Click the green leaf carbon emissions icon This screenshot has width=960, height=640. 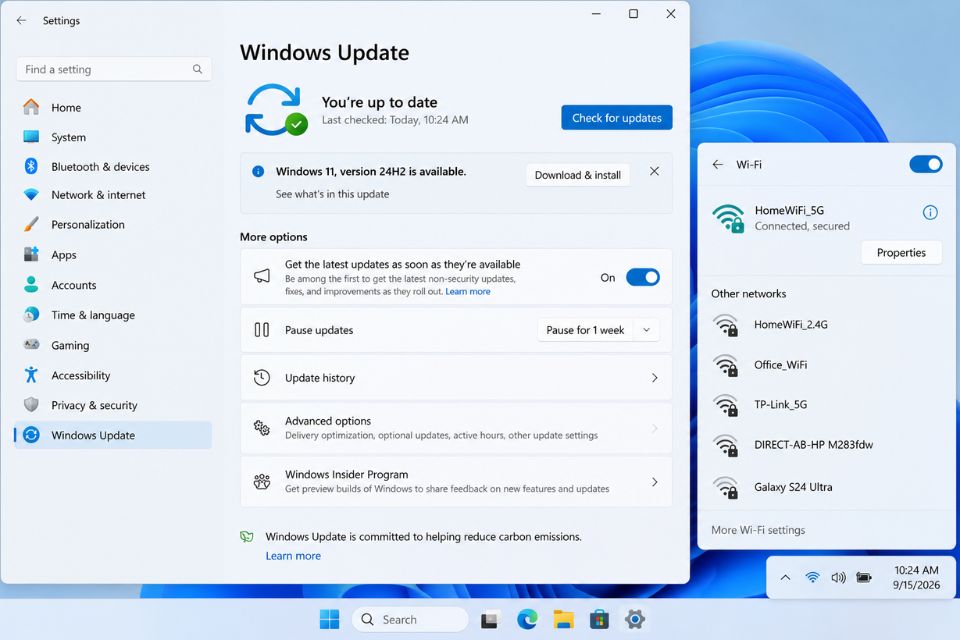pyautogui.click(x=247, y=537)
